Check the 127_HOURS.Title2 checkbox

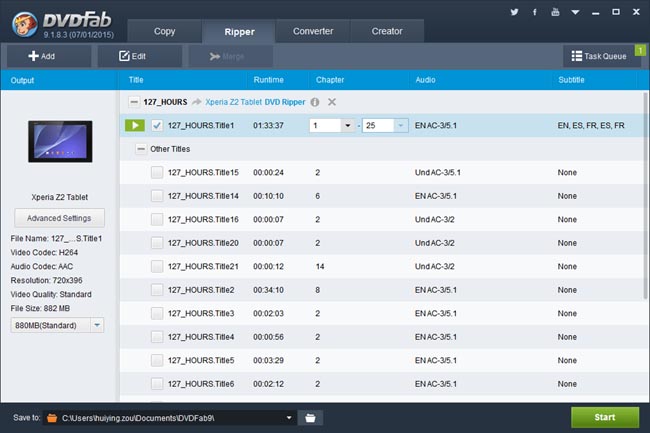click(157, 290)
